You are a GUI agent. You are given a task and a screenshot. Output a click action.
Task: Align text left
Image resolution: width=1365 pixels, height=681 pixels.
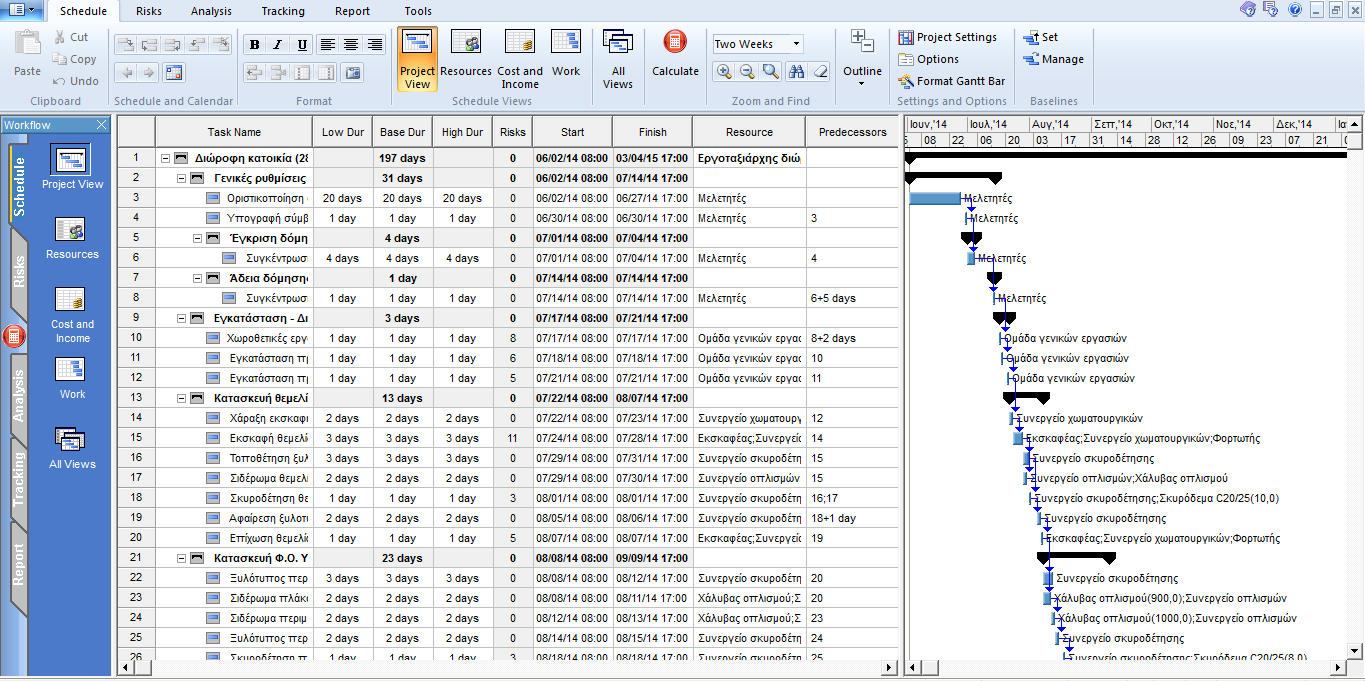(x=328, y=45)
